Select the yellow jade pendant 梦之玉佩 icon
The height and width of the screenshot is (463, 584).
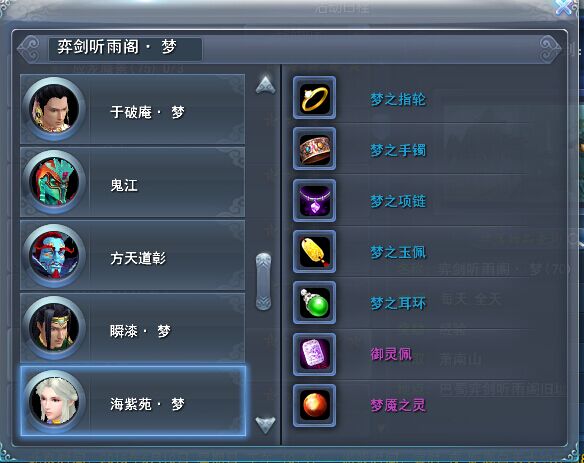pyautogui.click(x=314, y=251)
